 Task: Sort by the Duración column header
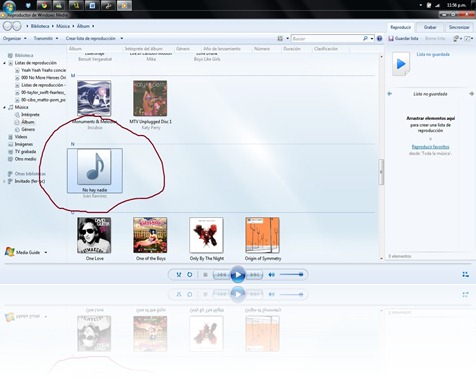coord(292,49)
